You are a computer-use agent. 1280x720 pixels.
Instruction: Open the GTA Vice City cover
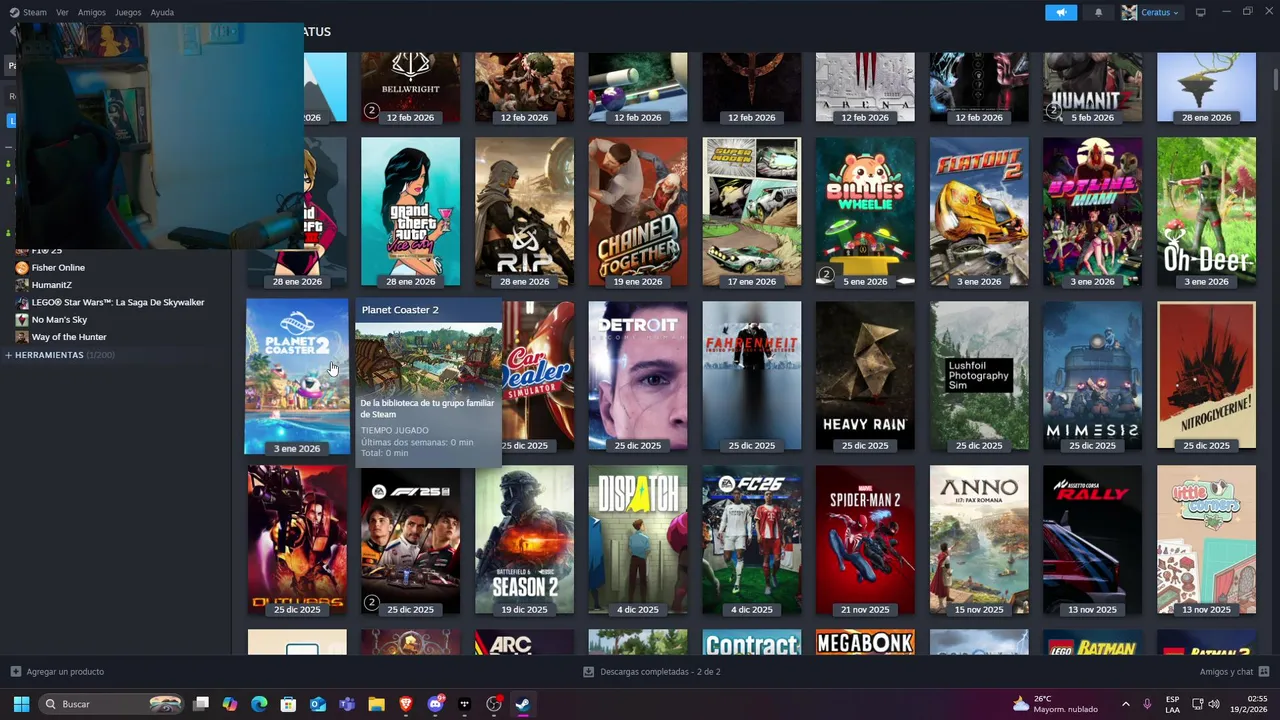410,211
